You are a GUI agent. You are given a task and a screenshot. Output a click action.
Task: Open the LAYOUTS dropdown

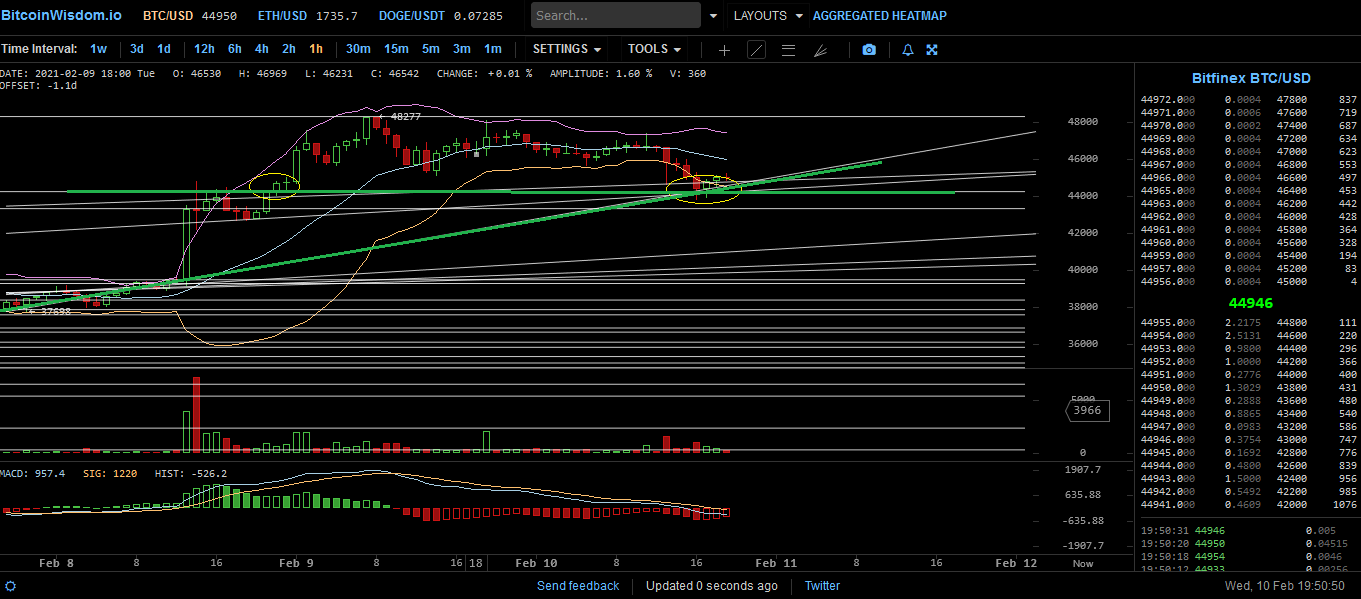tap(768, 16)
